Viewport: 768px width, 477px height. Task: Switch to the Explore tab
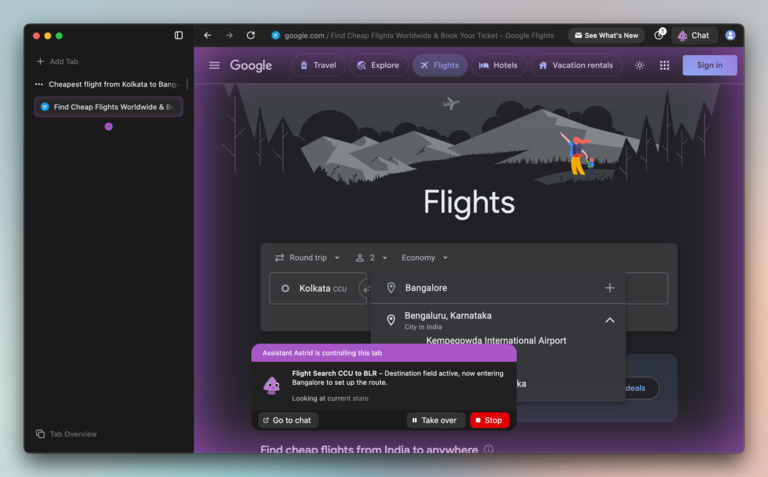[379, 65]
